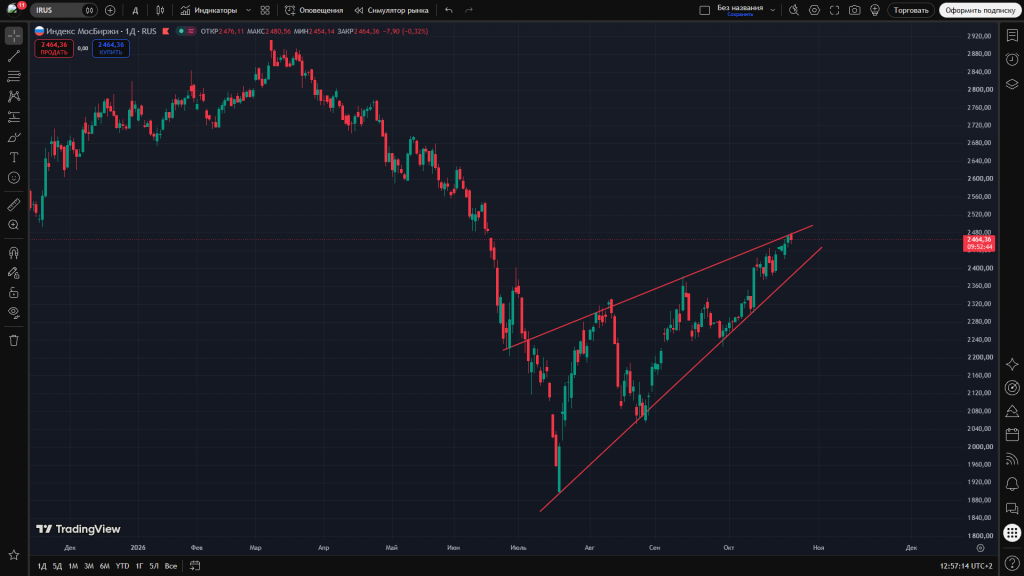
Task: Hide all drawings with the eye icon
Action: (14, 313)
